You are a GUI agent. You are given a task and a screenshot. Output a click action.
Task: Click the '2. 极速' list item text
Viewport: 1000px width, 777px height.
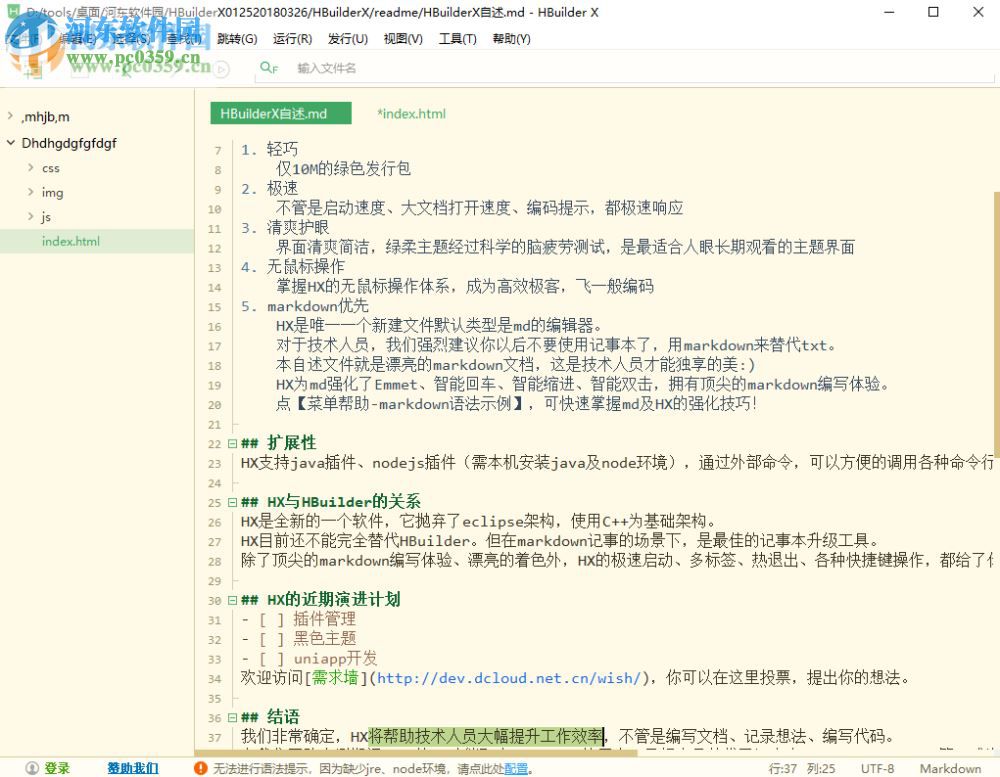click(269, 188)
